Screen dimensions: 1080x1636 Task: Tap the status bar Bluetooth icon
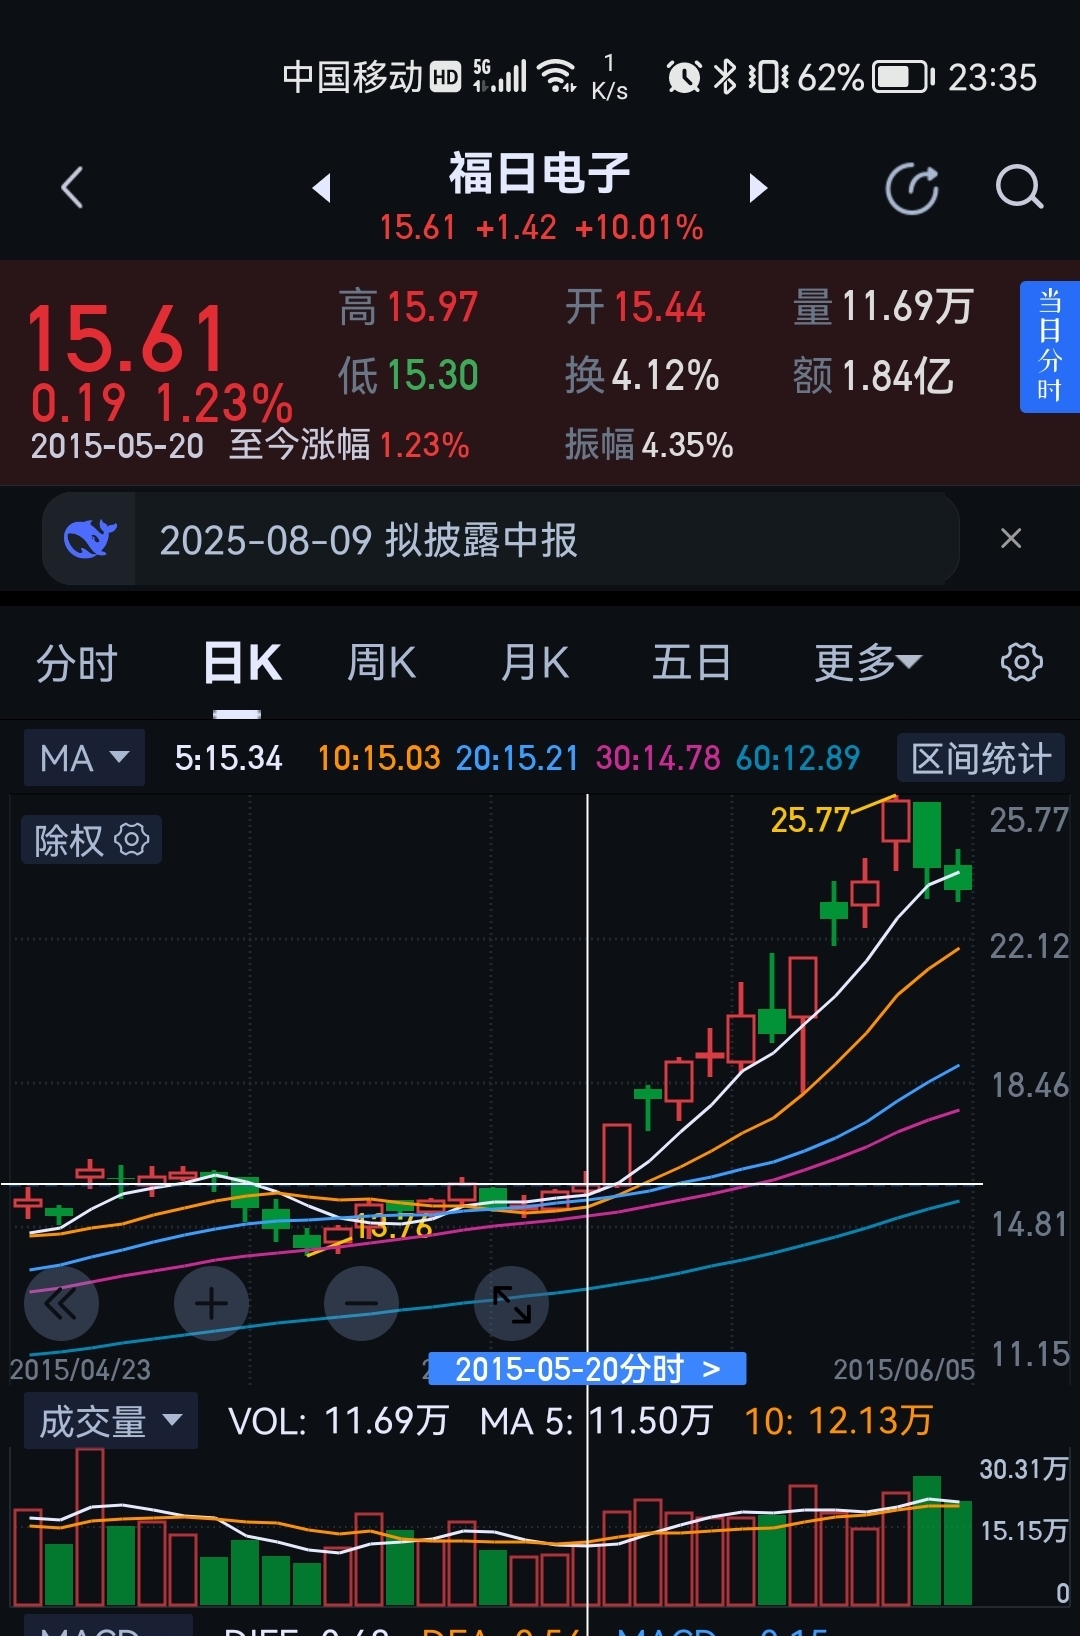[725, 77]
